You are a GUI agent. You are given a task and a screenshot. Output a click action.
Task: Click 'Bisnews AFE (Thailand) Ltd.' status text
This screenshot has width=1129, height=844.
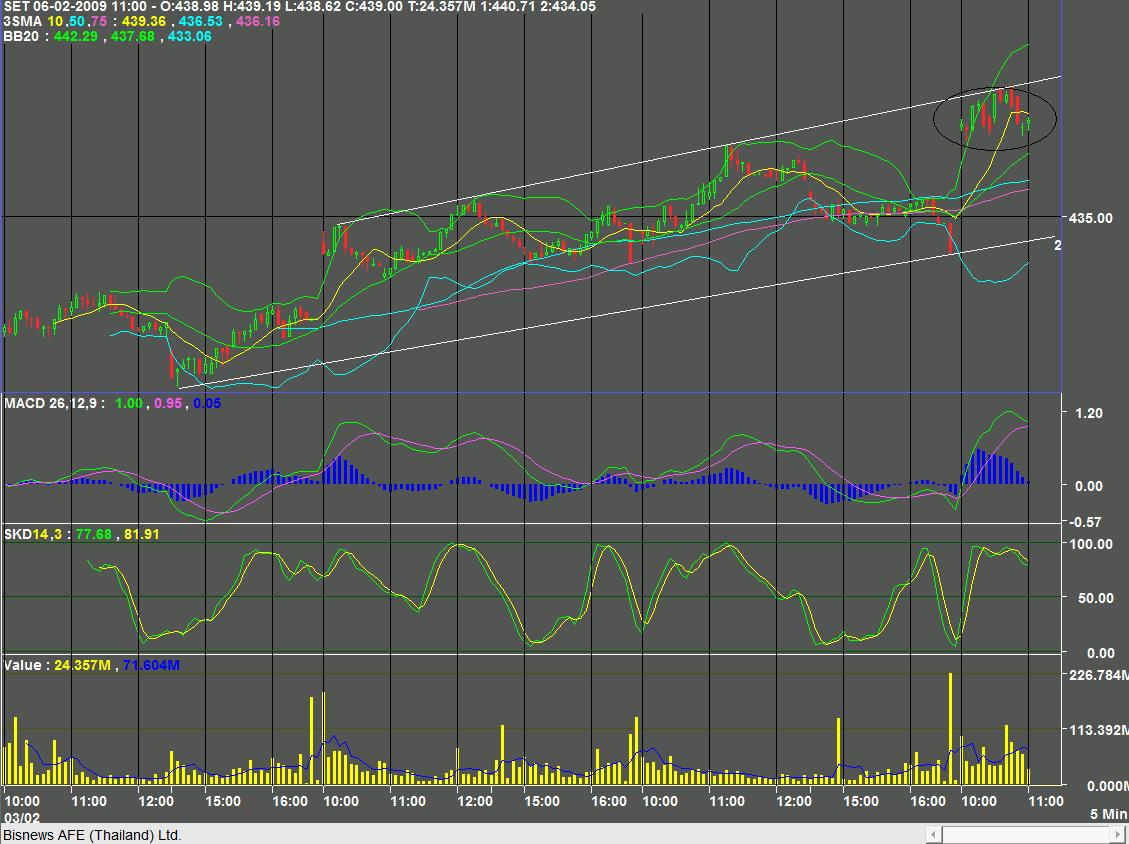click(x=92, y=835)
